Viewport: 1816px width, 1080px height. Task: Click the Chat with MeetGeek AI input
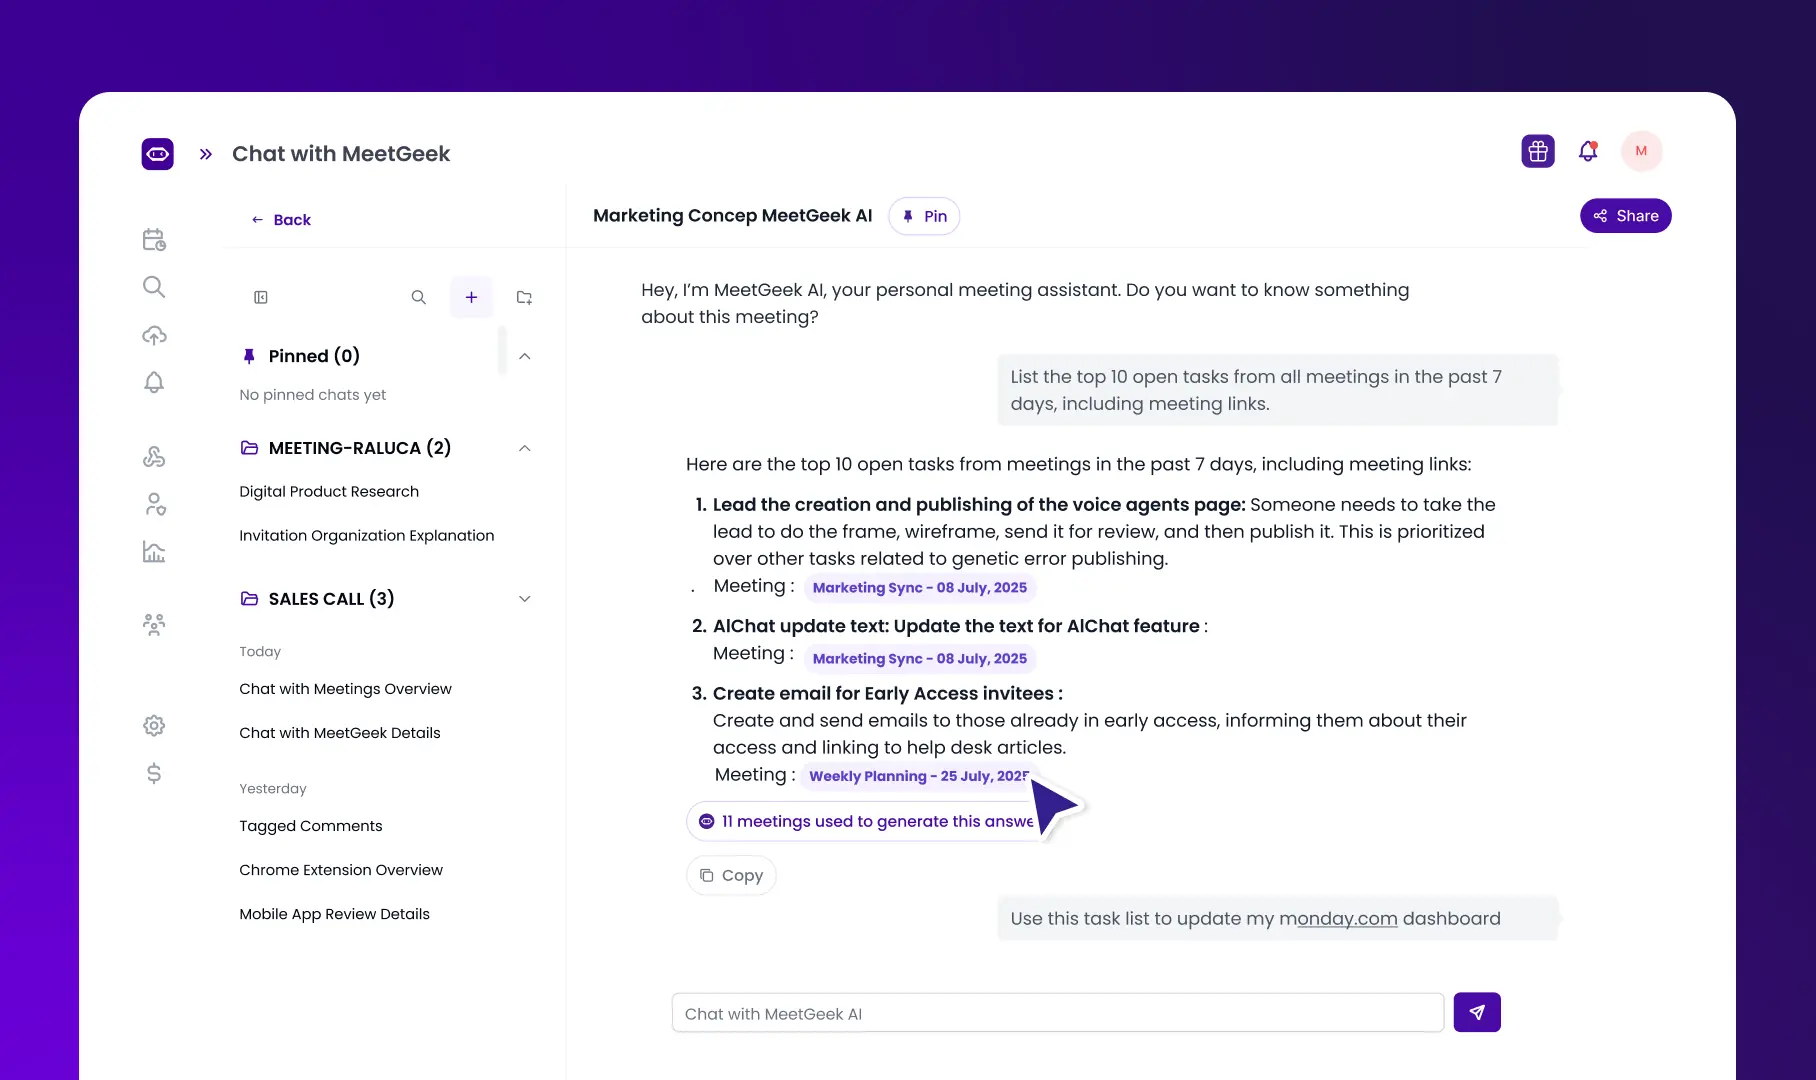pyautogui.click(x=1057, y=1013)
